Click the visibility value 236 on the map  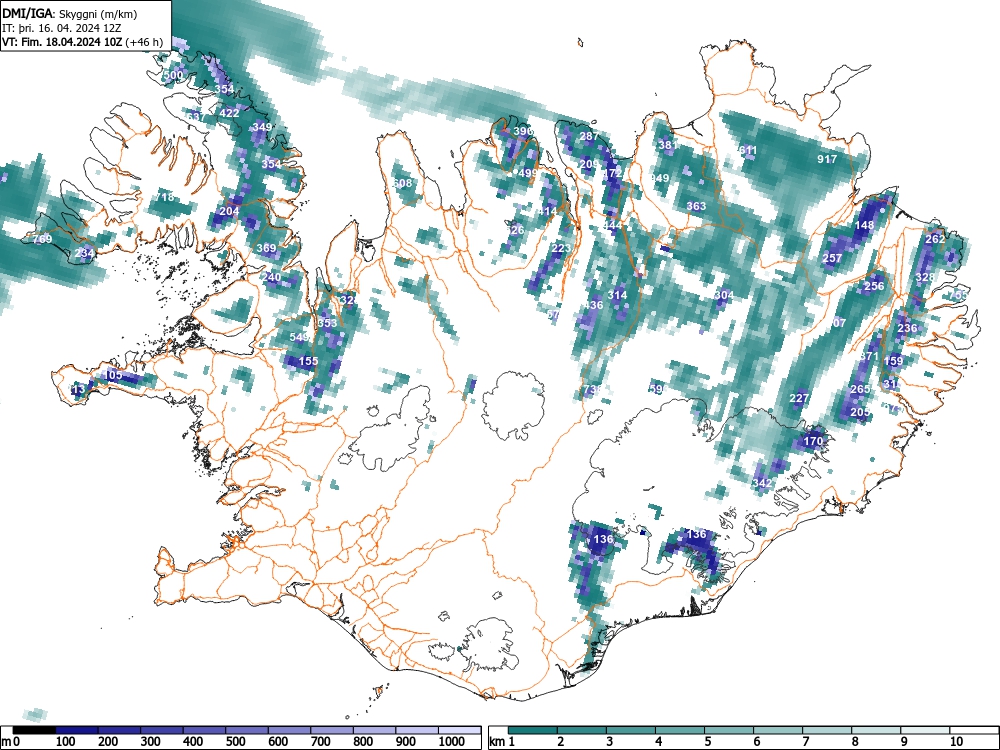point(907,328)
